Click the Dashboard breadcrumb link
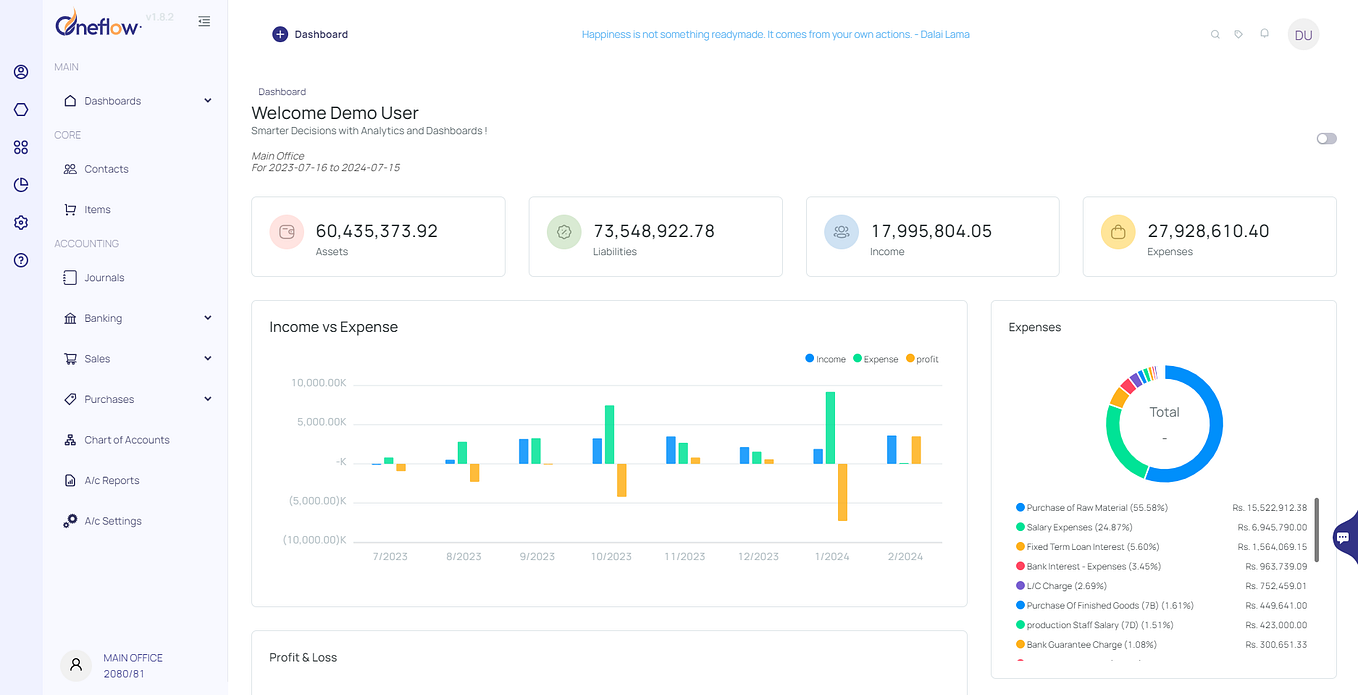Screen dimensions: 1358x695 282,92
